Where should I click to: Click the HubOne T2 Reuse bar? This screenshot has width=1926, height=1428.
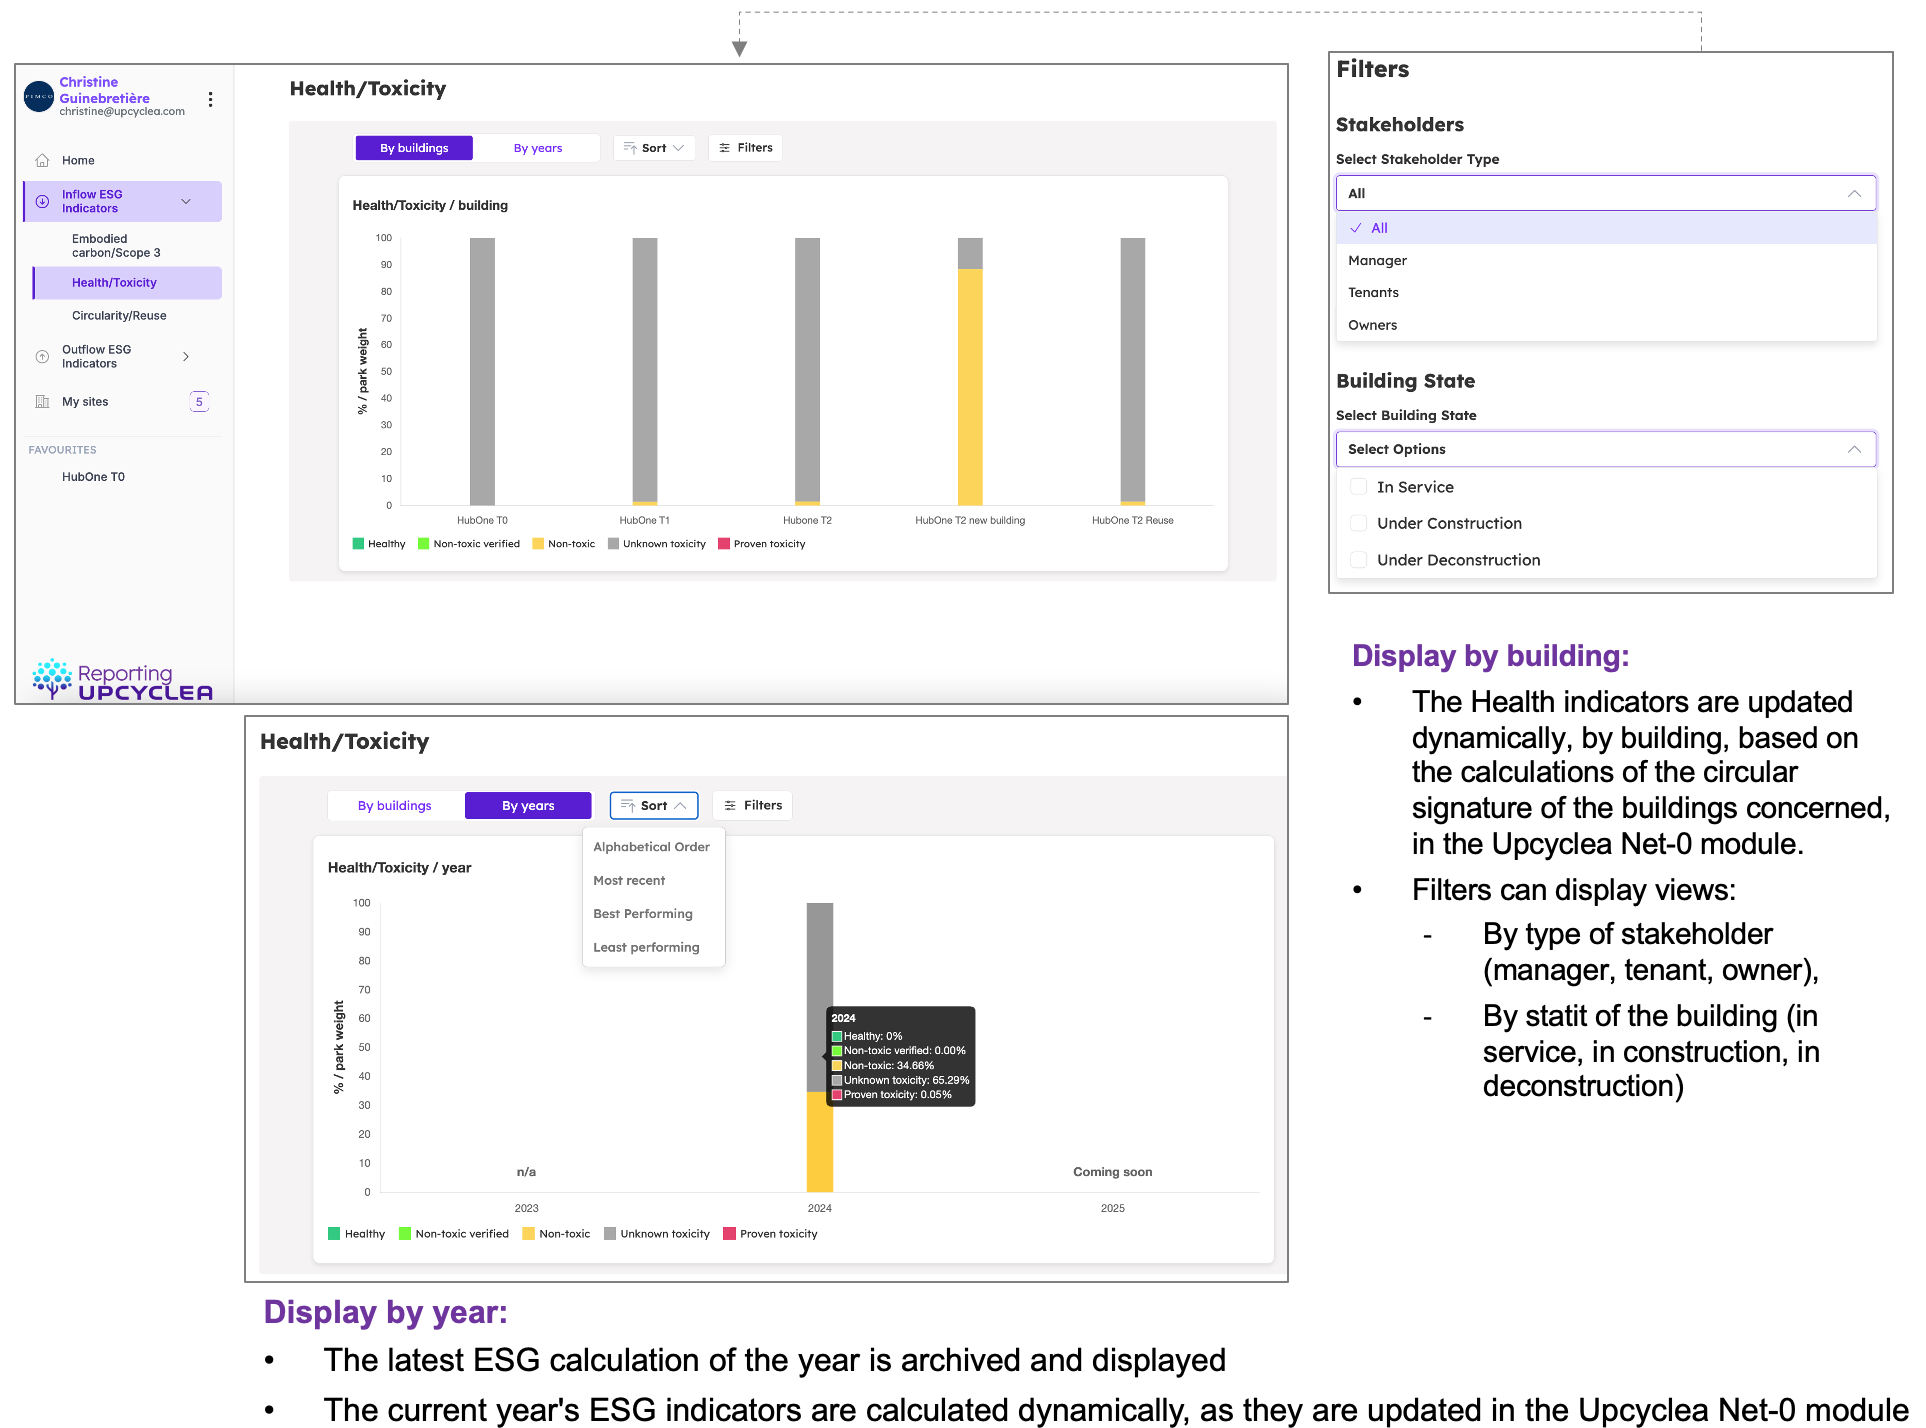tap(1133, 372)
